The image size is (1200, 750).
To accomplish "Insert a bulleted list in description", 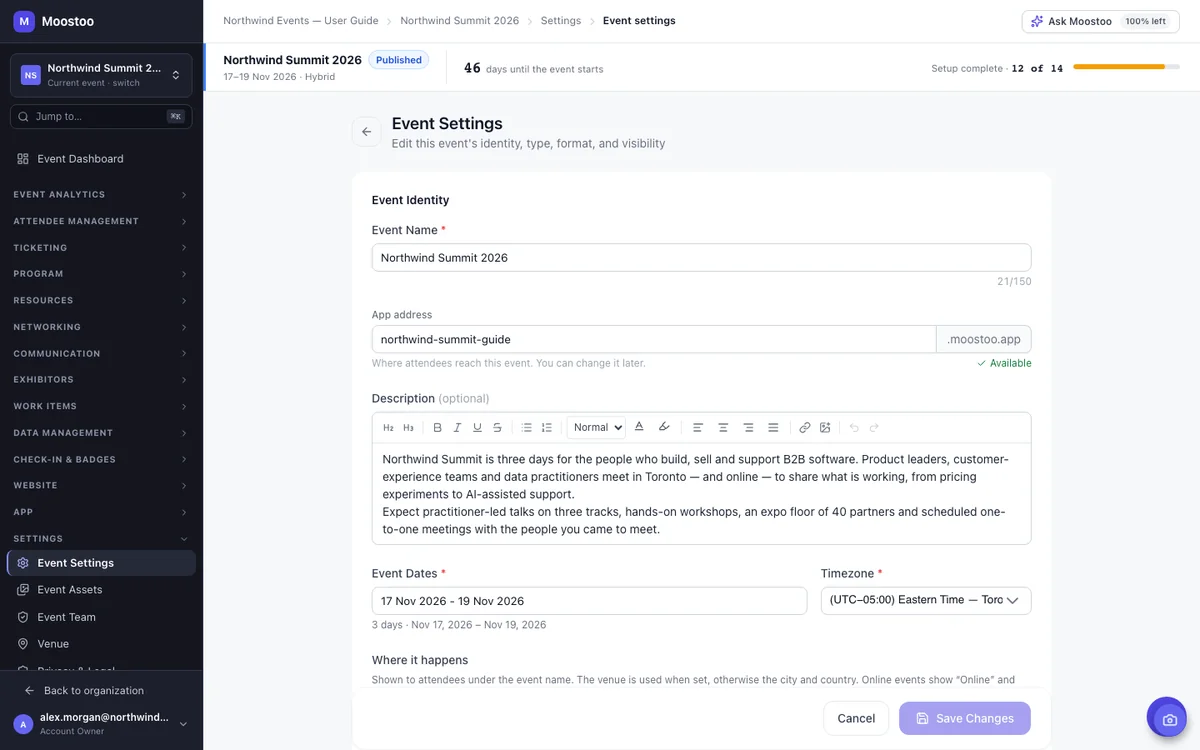I will click(x=526, y=428).
